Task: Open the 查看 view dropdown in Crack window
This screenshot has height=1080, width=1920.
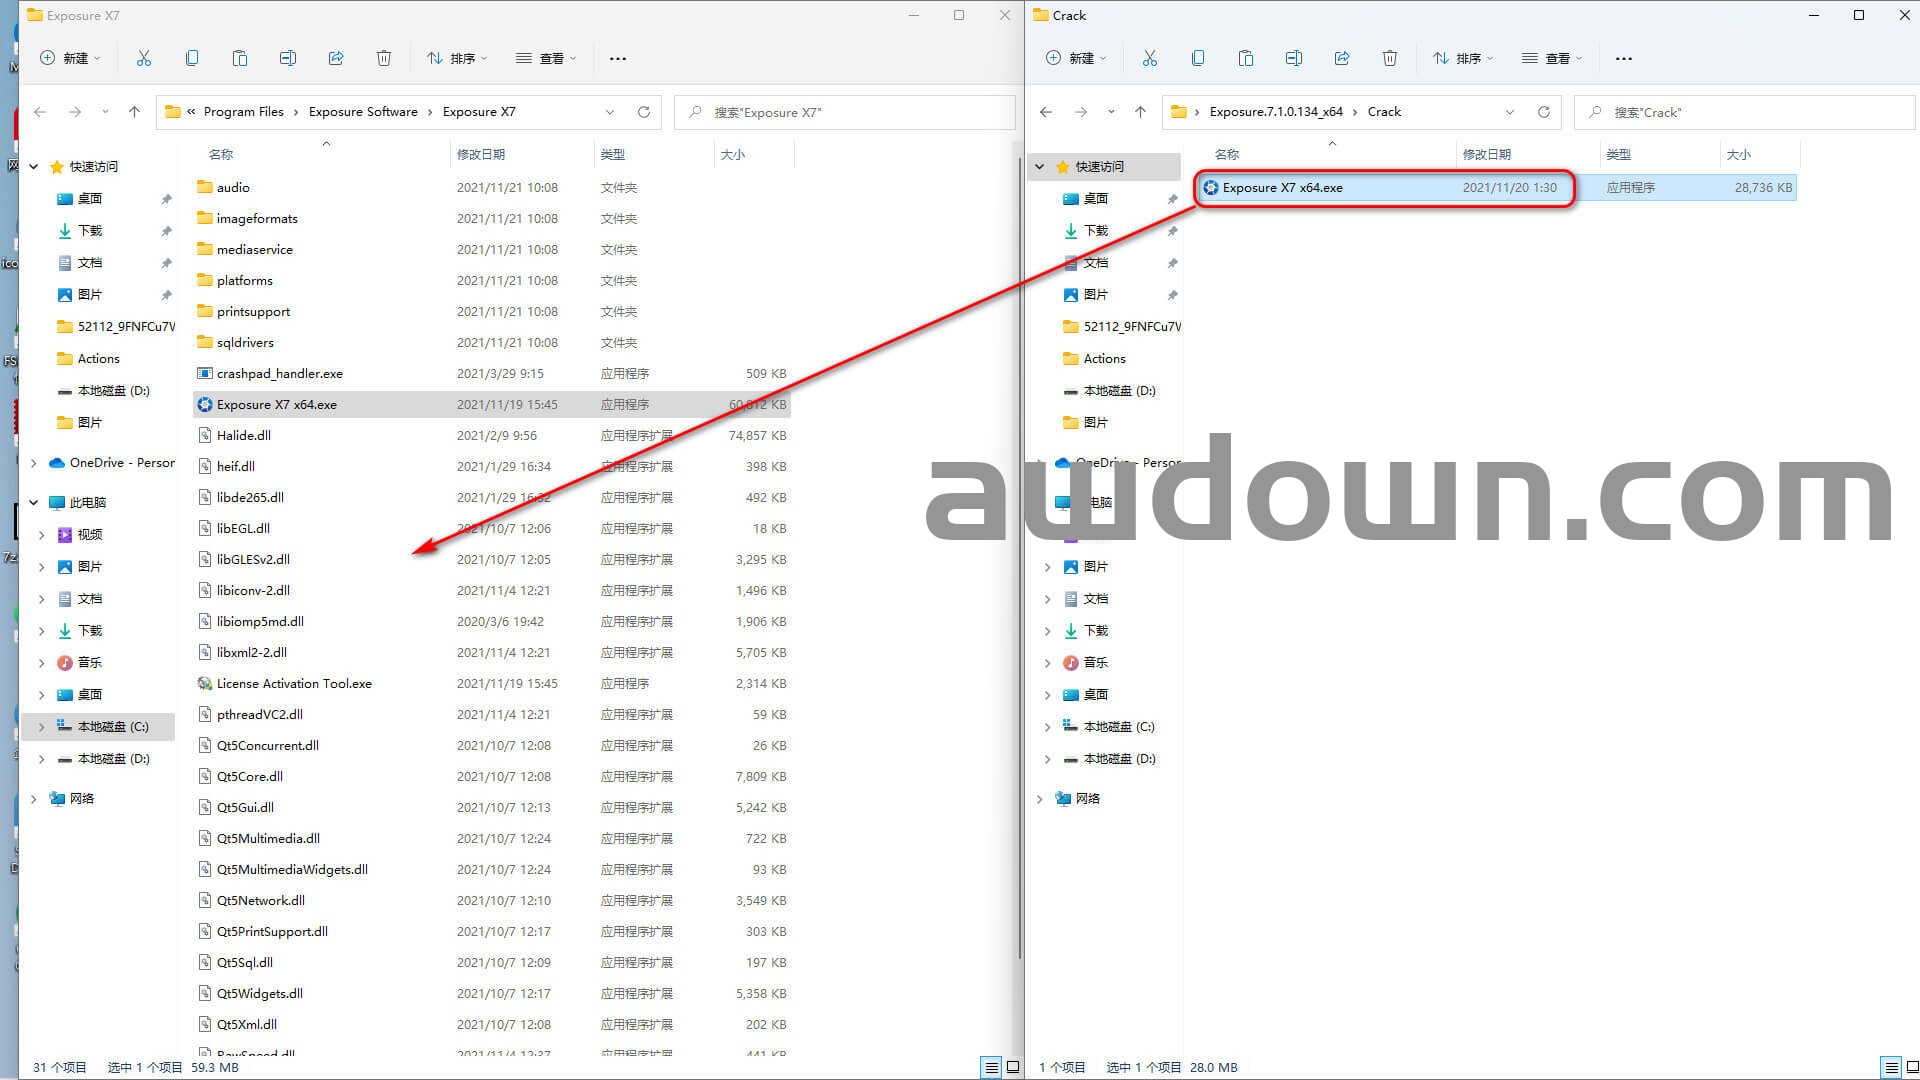Action: tap(1552, 58)
